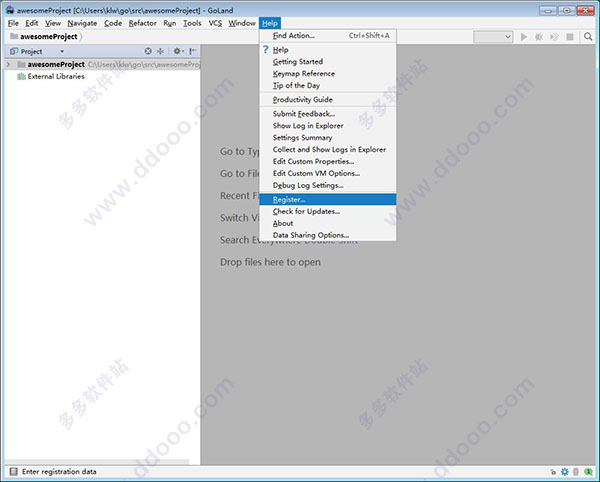600x482 pixels.
Task: Click the question mark icon beside Help
Action: point(266,49)
